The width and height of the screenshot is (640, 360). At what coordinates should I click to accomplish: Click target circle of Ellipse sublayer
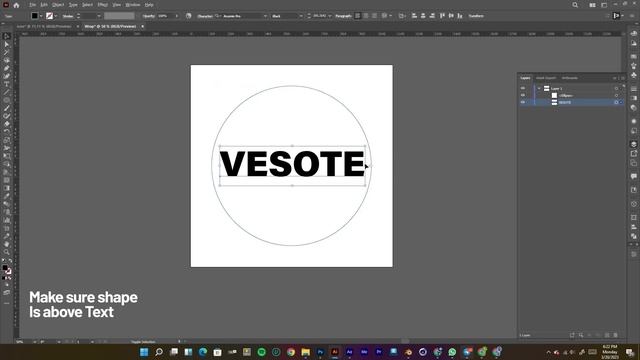coord(616,95)
